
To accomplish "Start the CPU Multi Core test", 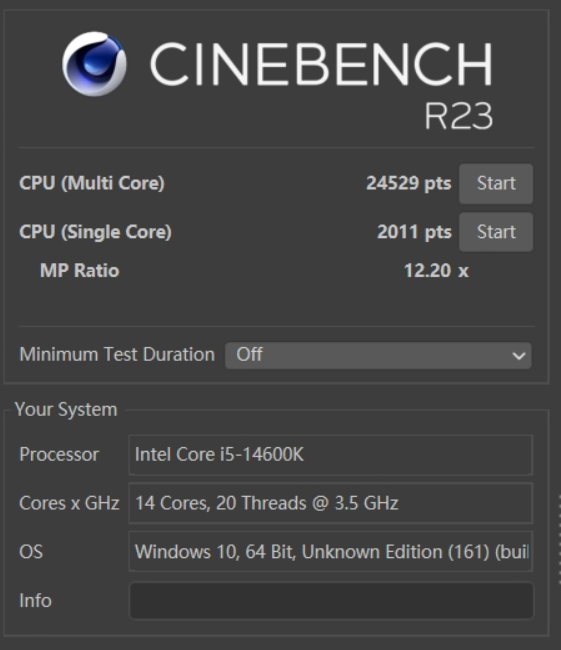I will pos(496,183).
